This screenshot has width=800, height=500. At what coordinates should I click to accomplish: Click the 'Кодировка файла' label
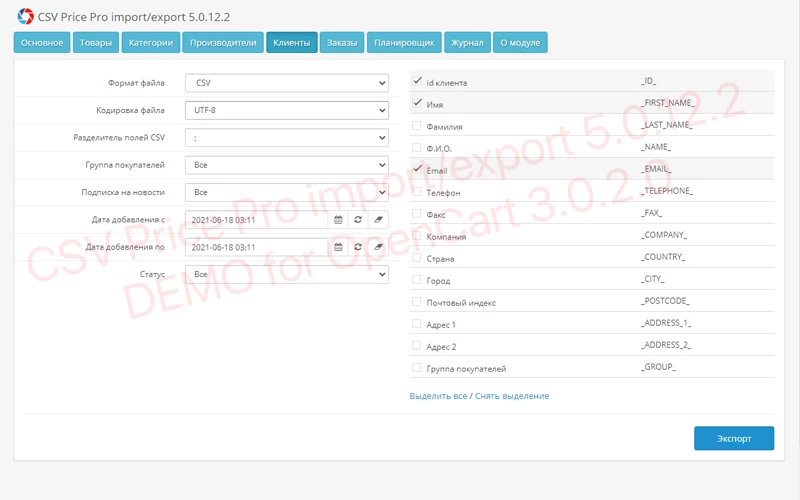(131, 110)
